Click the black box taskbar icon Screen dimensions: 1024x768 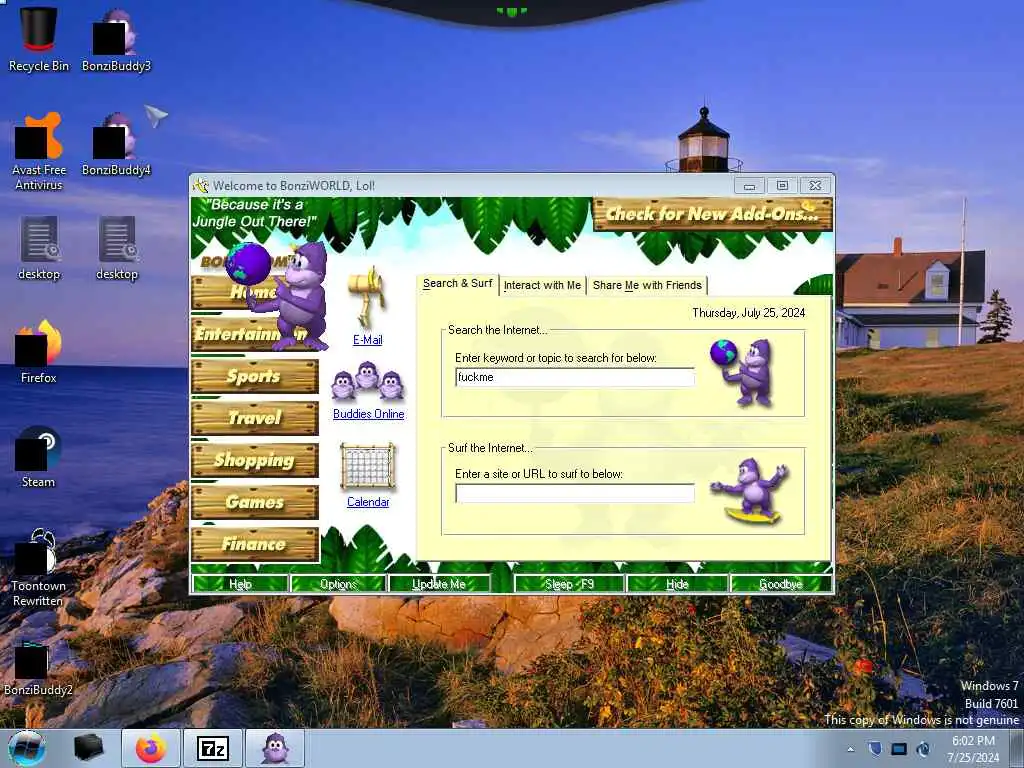click(89, 748)
